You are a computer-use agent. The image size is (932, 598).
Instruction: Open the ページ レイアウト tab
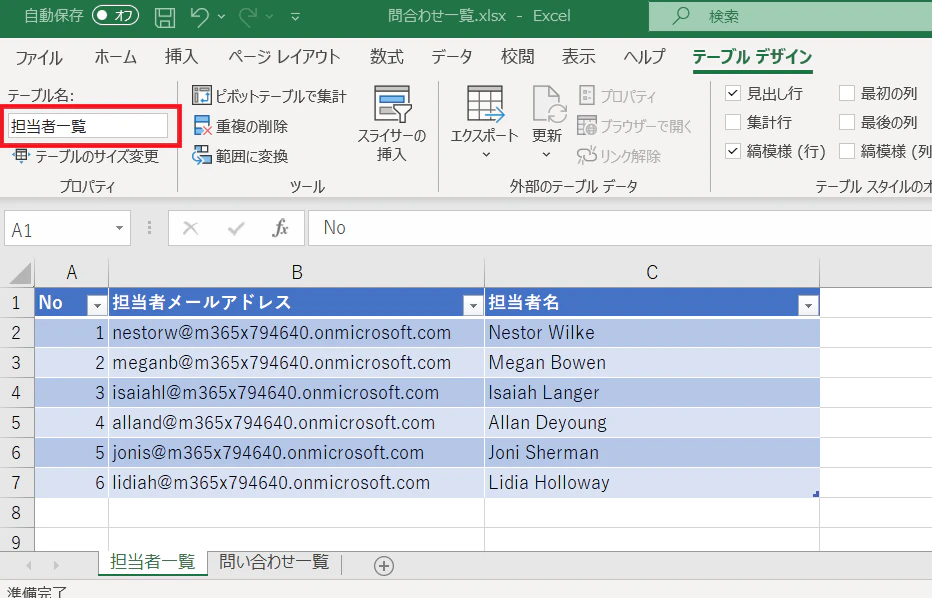[284, 57]
